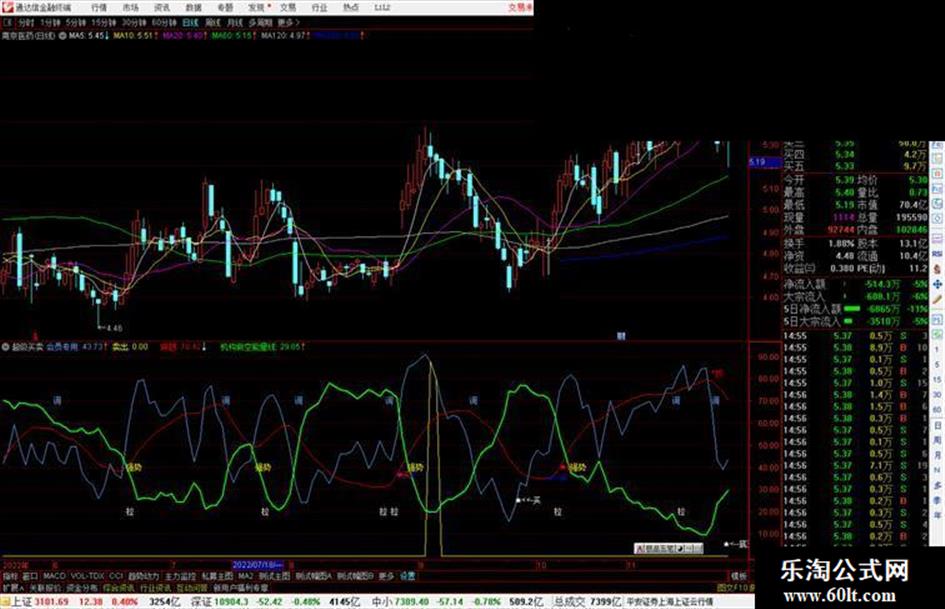Click the small floating toolbar over chart

click(x=669, y=549)
